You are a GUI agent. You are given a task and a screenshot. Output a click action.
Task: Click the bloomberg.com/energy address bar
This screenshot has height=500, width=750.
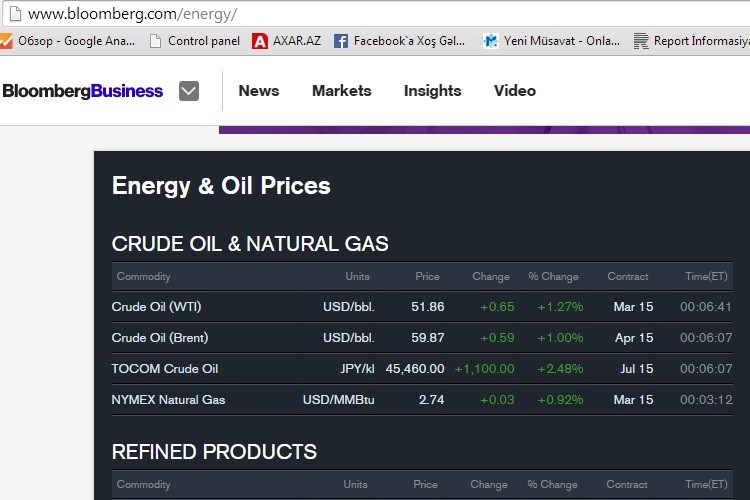pyautogui.click(x=300, y=14)
